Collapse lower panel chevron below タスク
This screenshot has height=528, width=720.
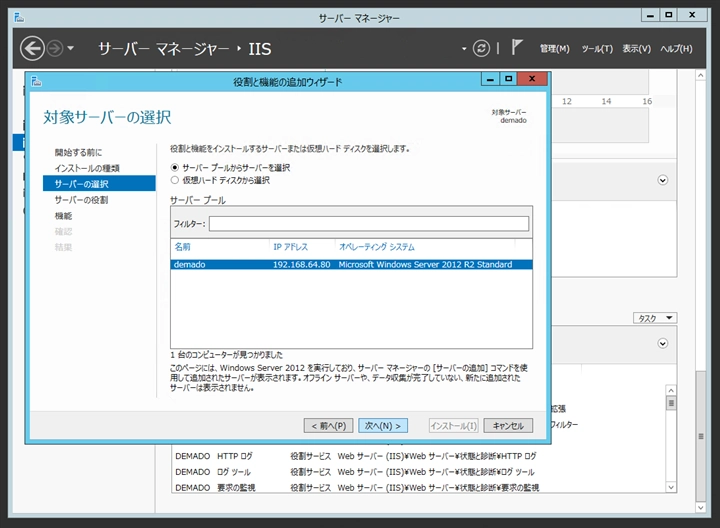coord(663,343)
